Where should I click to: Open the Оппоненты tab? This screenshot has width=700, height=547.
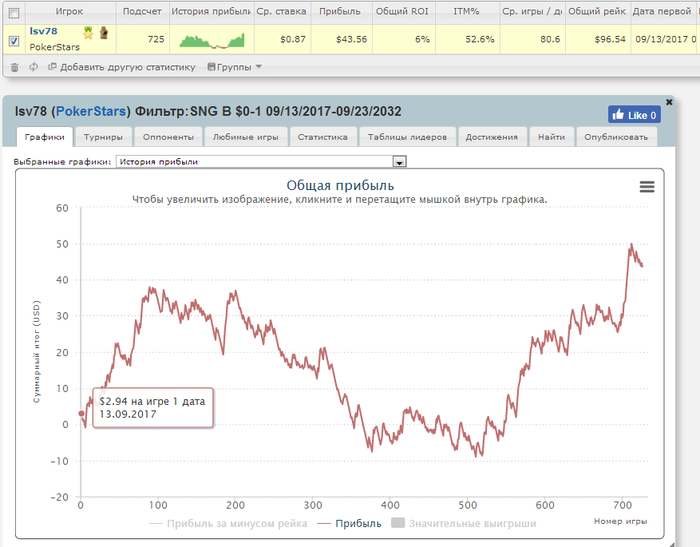coord(168,137)
